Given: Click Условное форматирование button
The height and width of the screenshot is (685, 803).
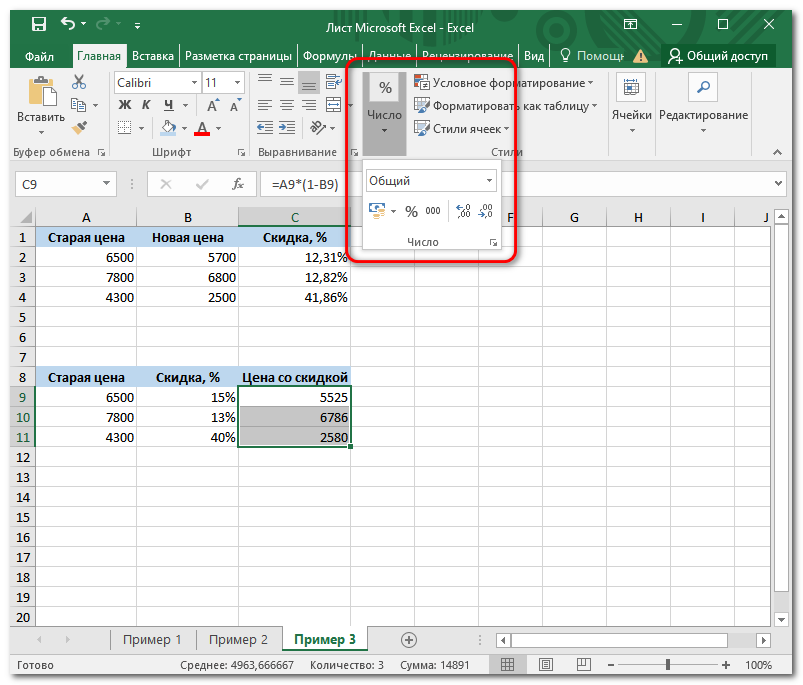Looking at the screenshot, I should [x=504, y=82].
